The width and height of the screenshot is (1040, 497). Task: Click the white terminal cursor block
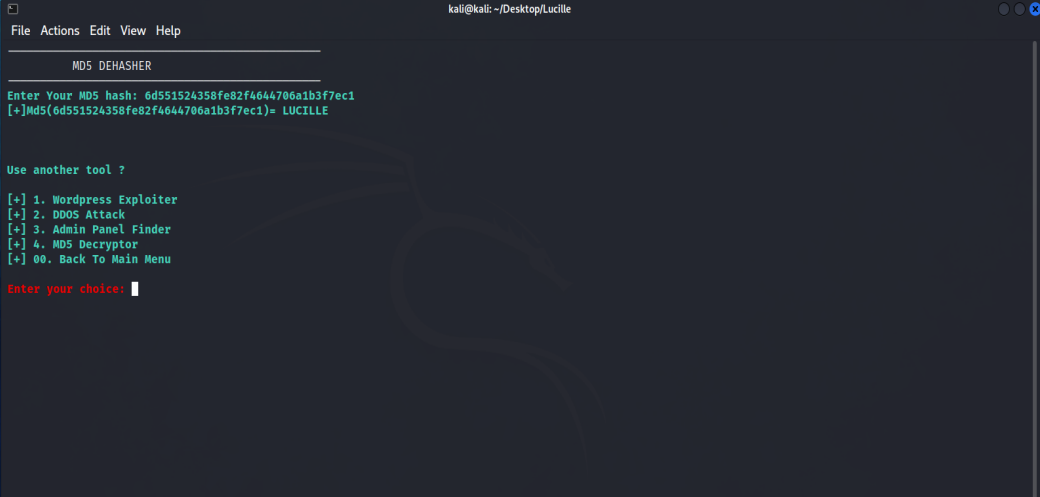tap(135, 289)
